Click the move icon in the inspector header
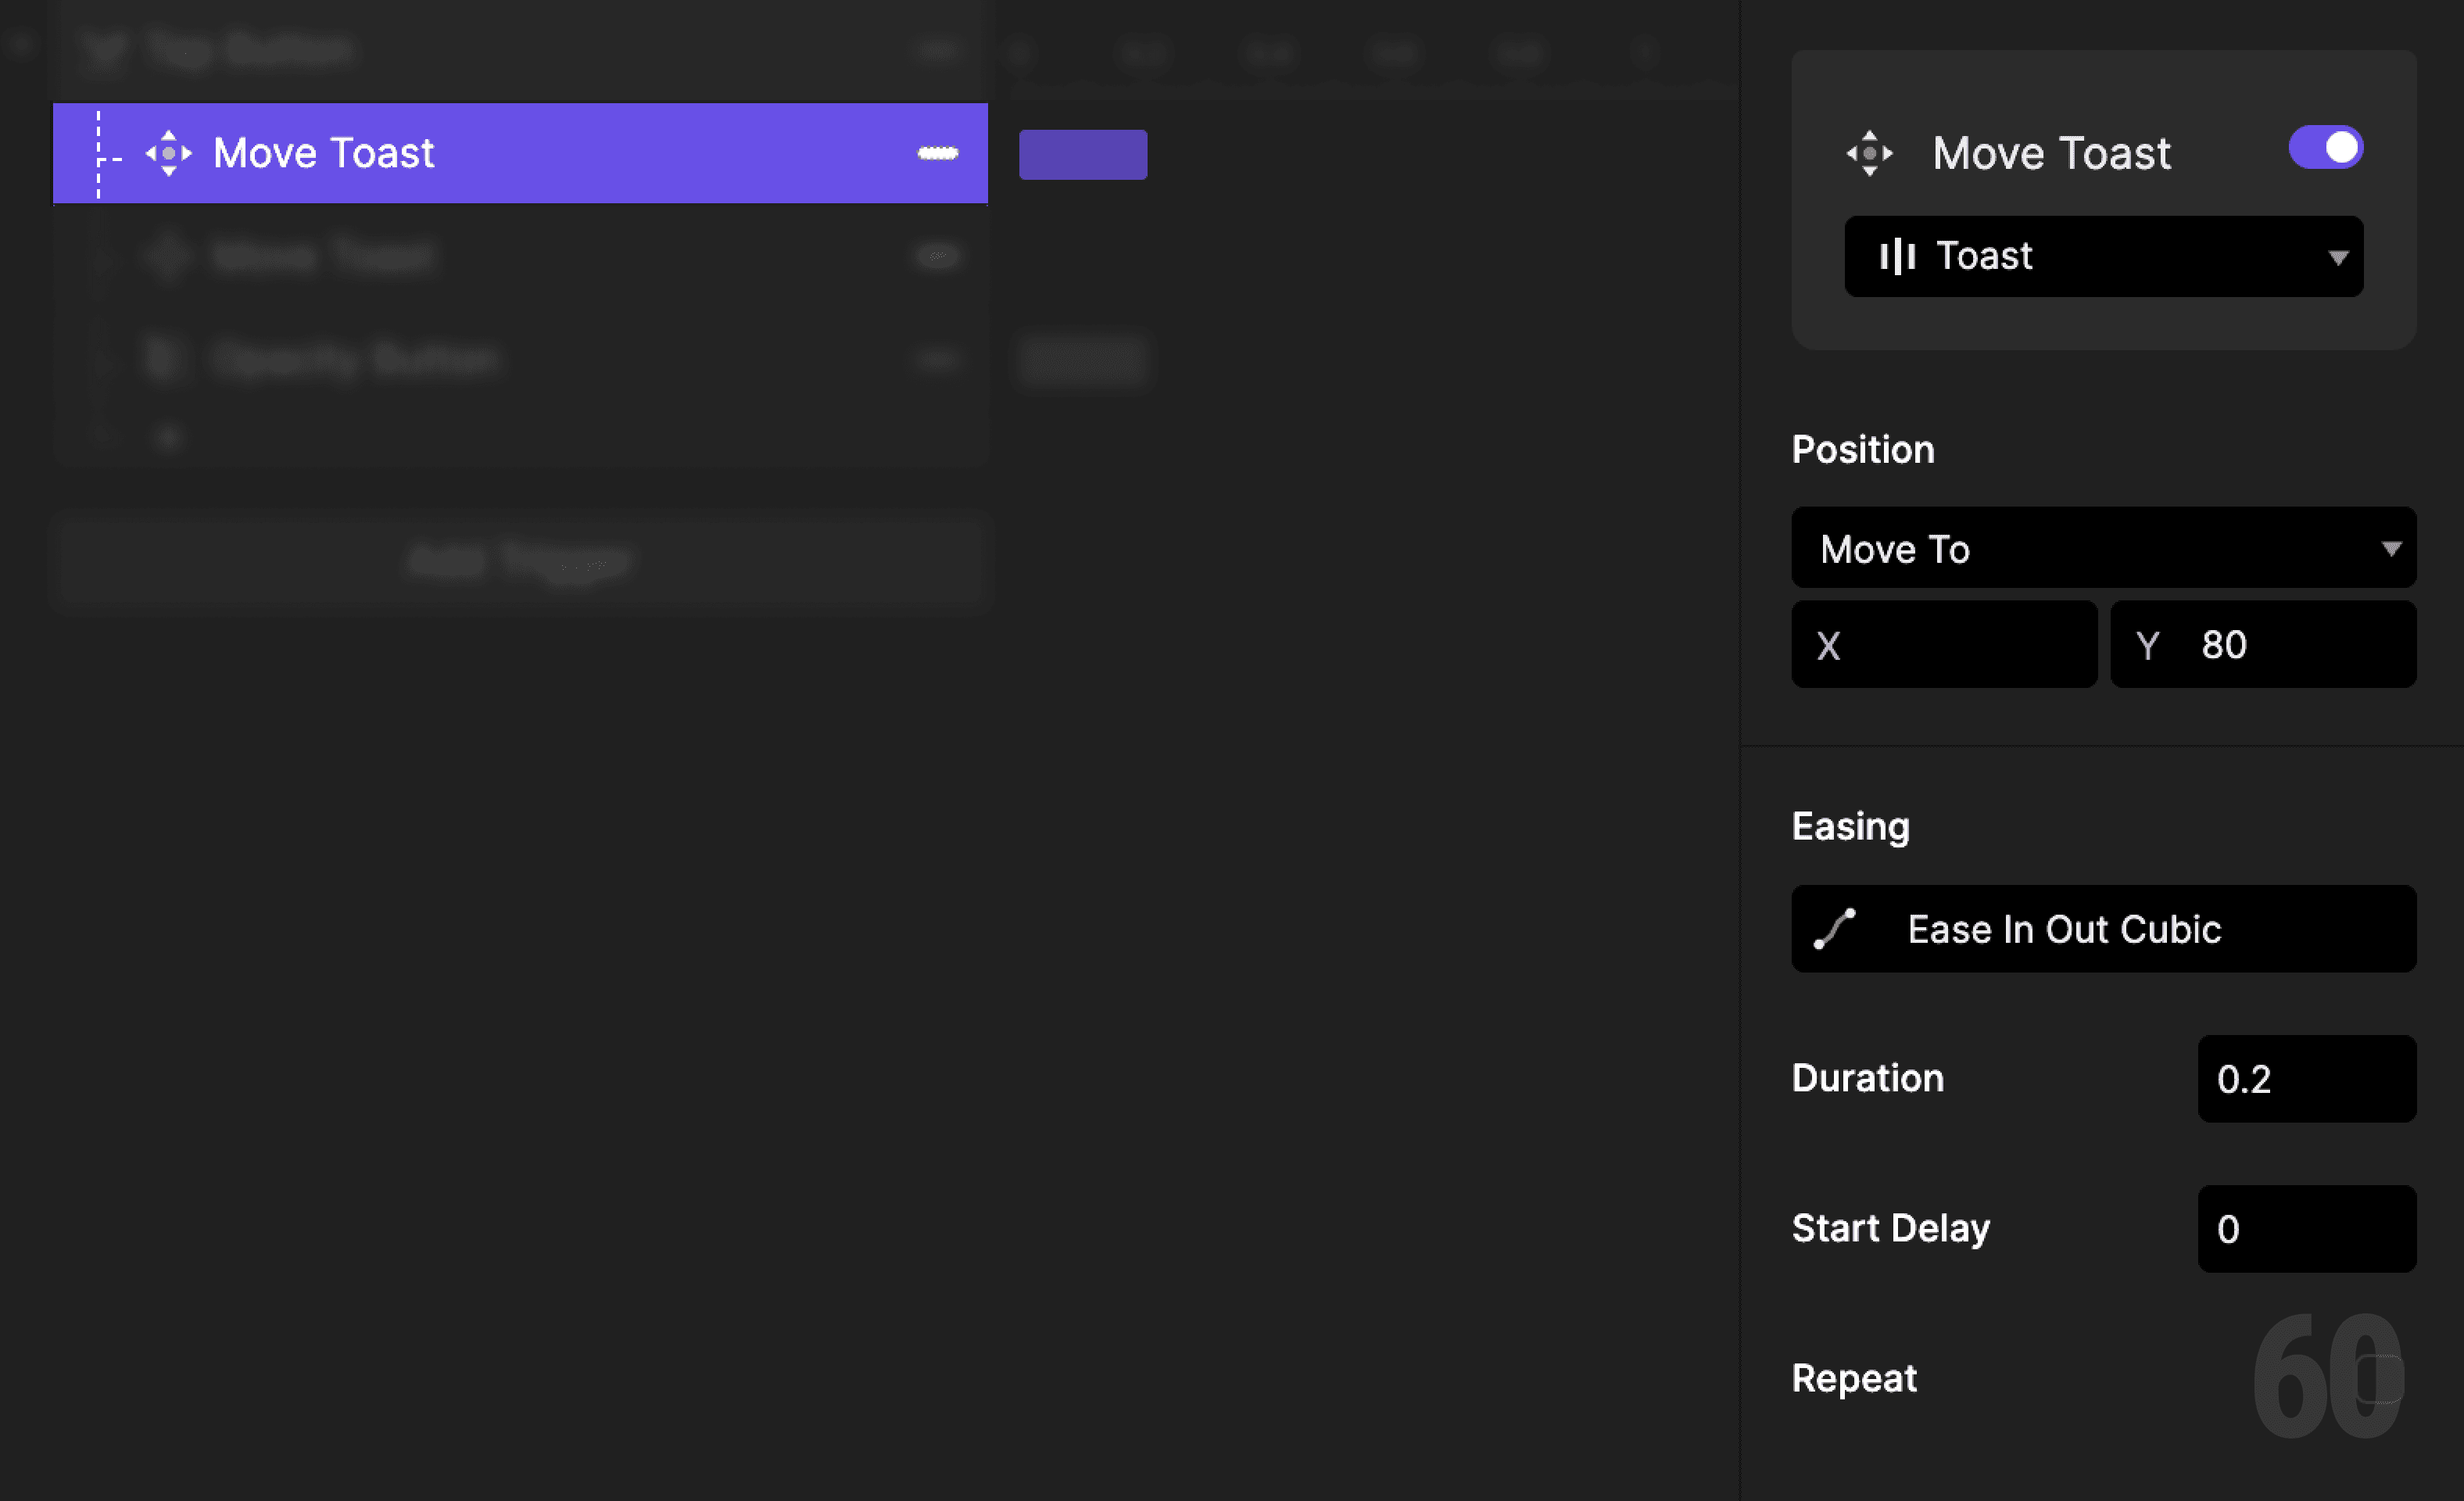2464x1501 pixels. tap(1868, 153)
